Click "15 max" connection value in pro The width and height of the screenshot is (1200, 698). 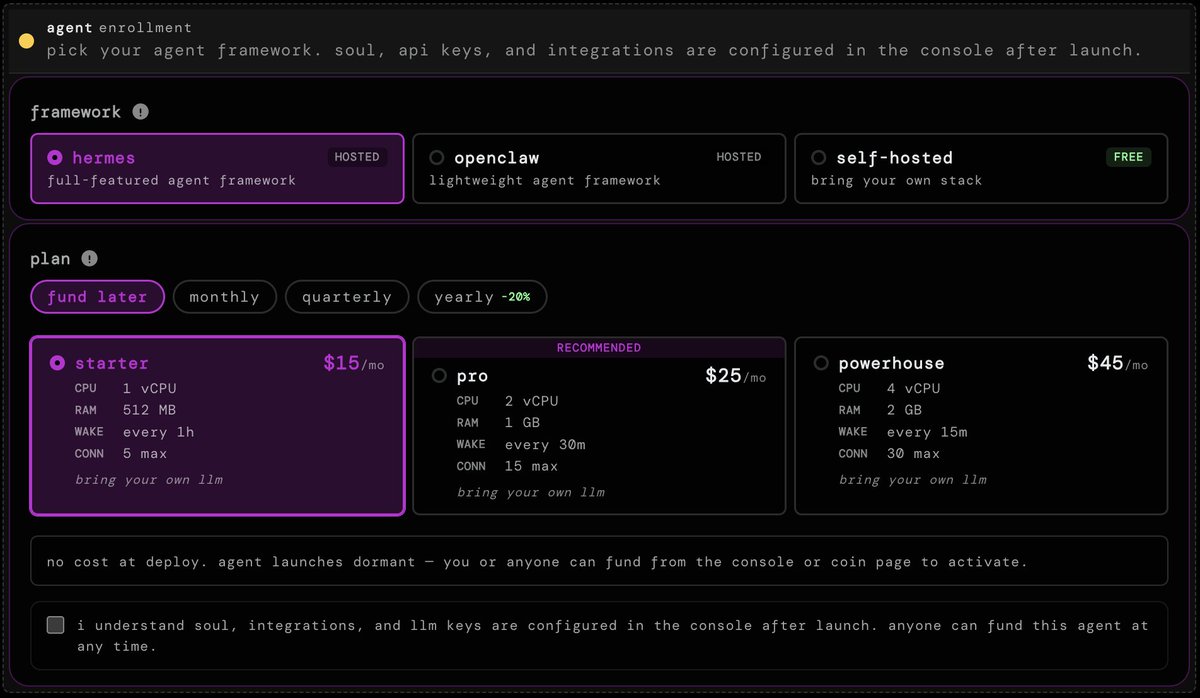click(531, 467)
